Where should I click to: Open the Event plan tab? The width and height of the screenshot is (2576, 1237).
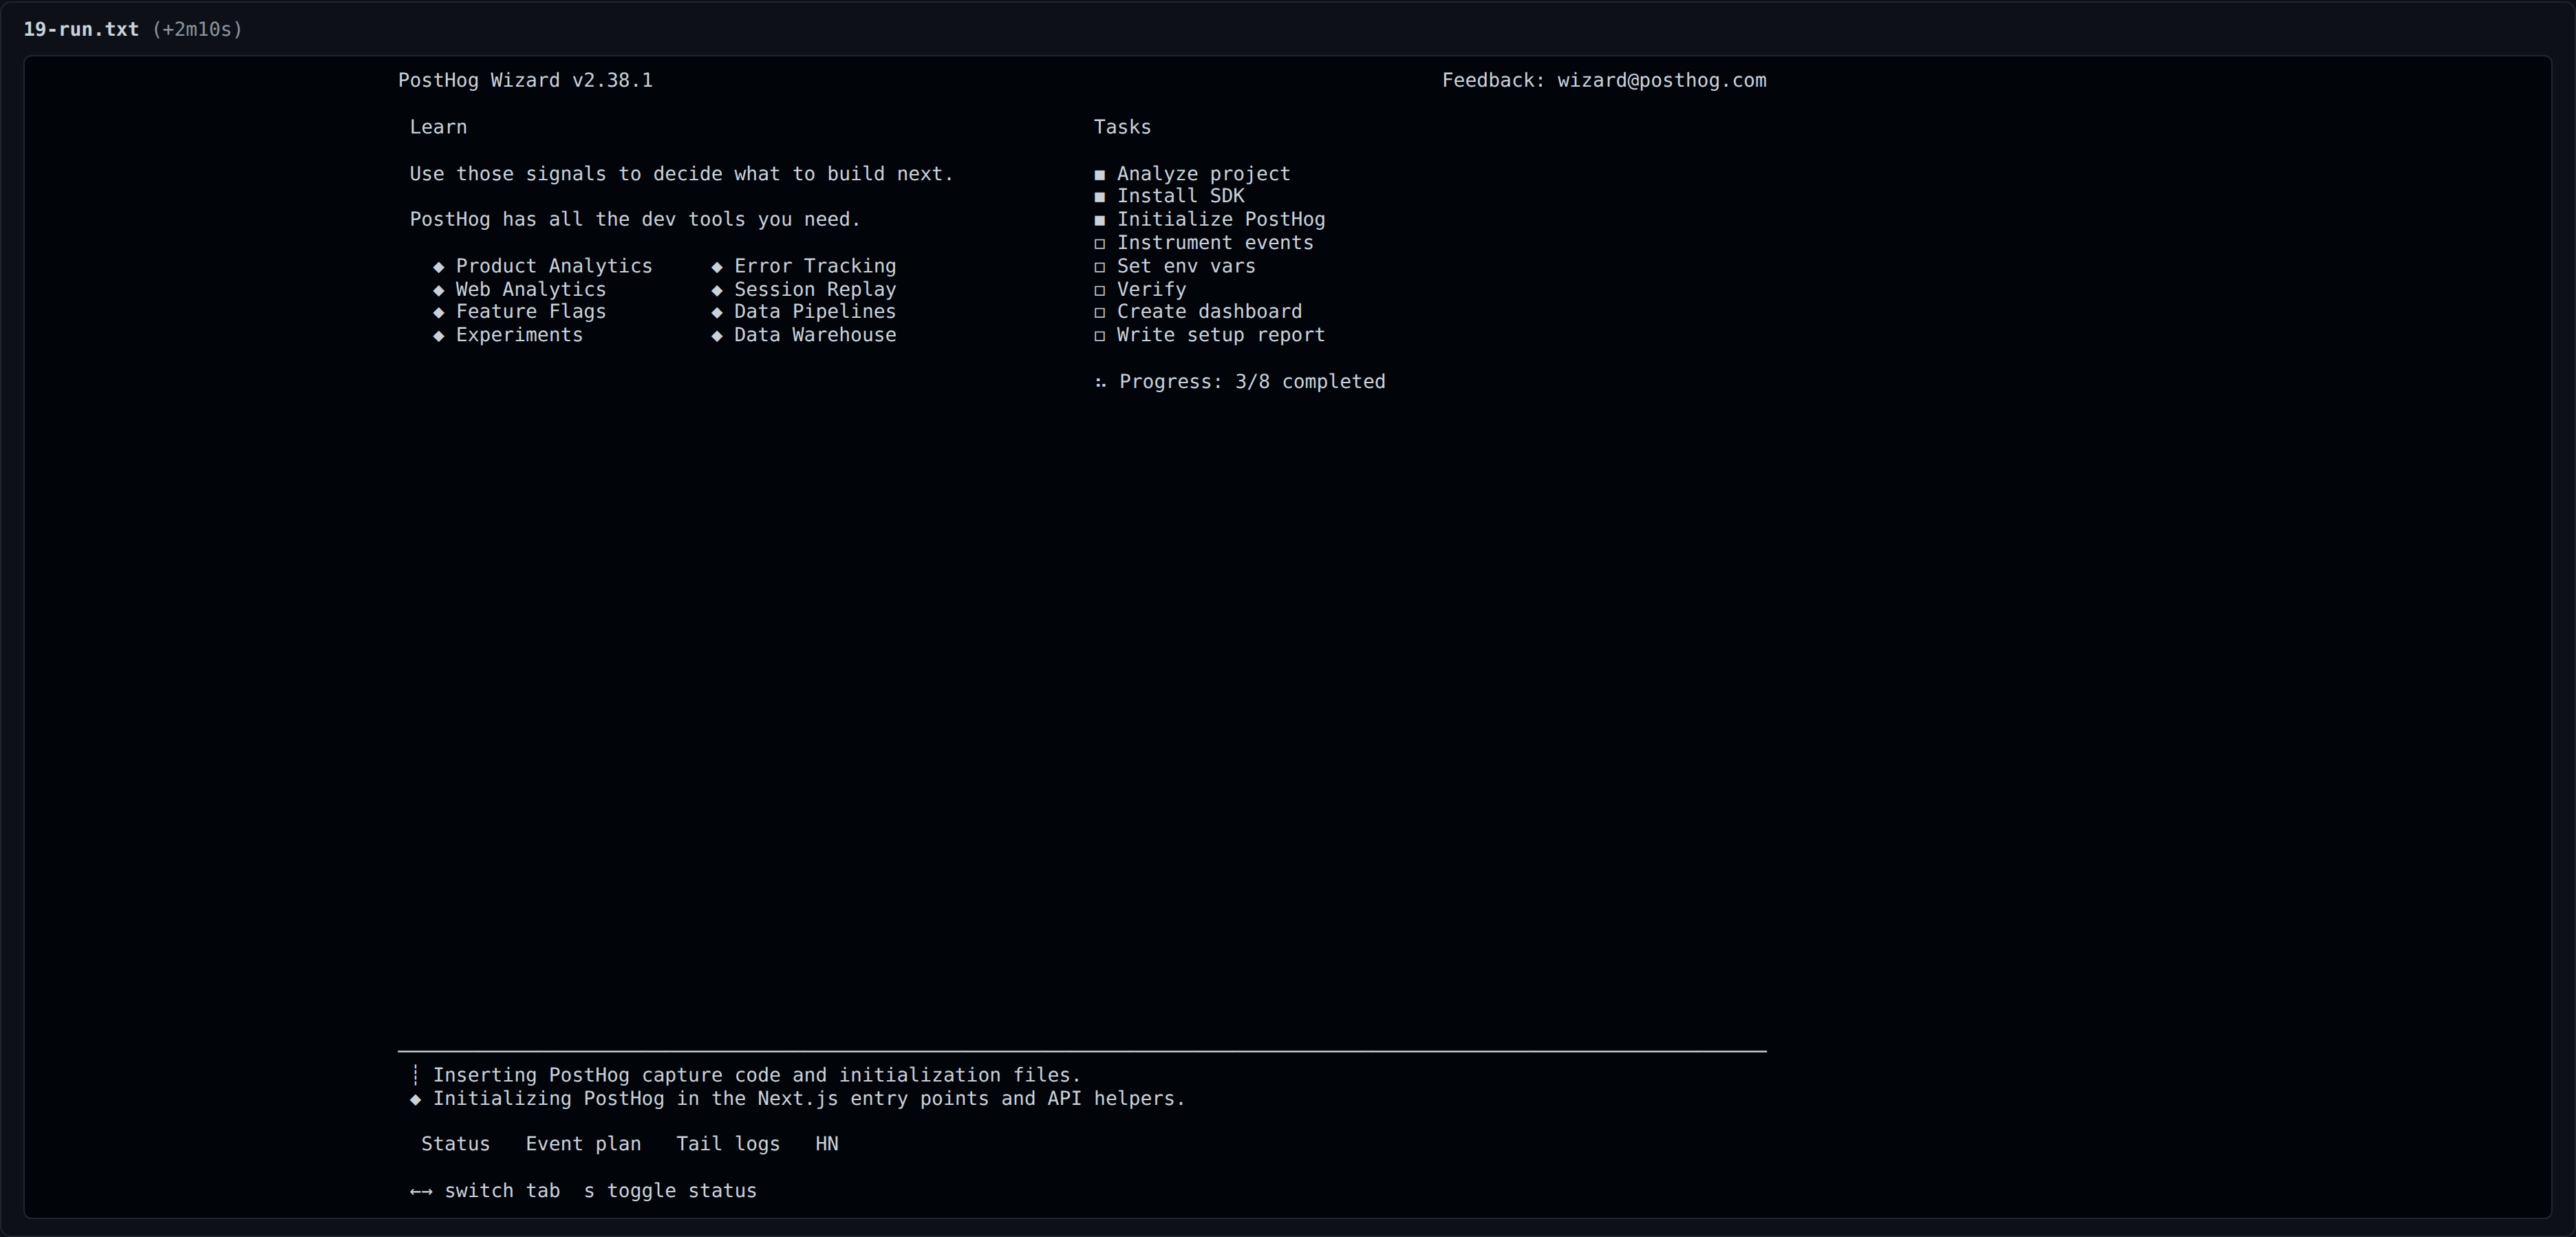(583, 1144)
